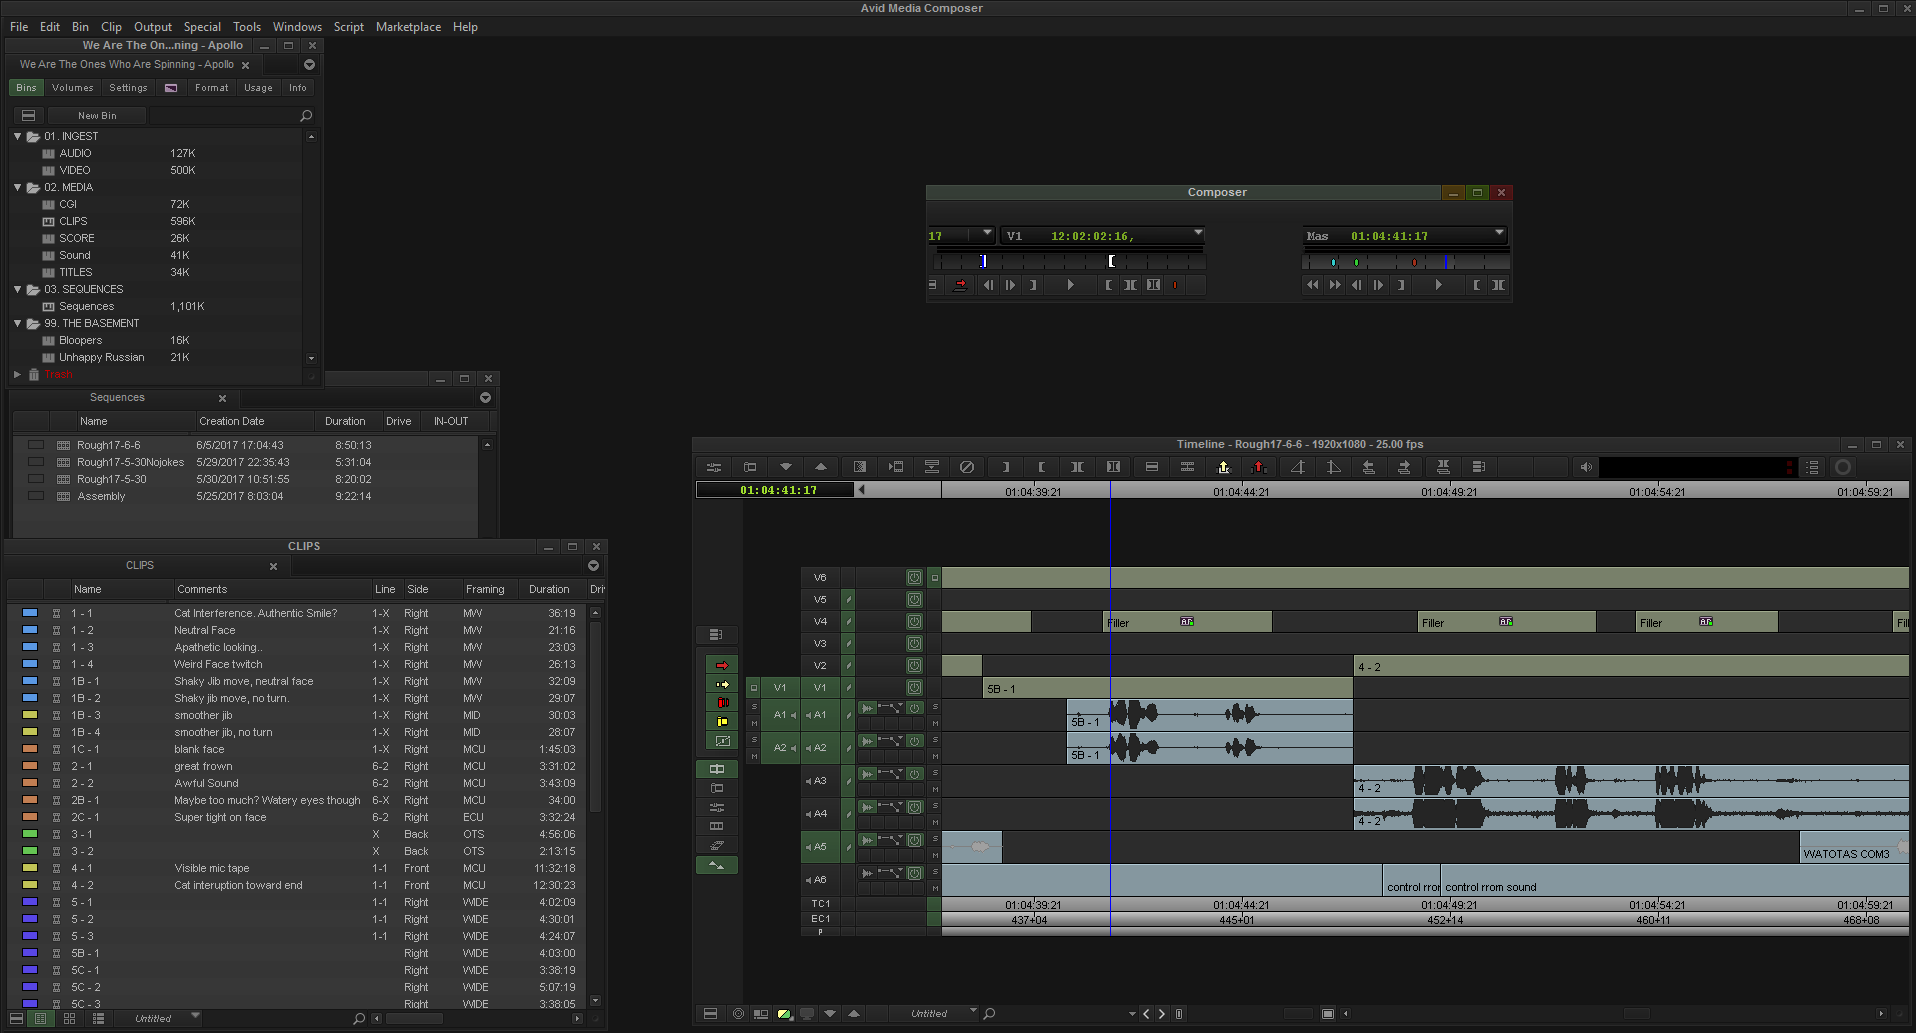Click the Fast Menu icon of project window
The height and width of the screenshot is (1033, 1916).
click(x=309, y=65)
